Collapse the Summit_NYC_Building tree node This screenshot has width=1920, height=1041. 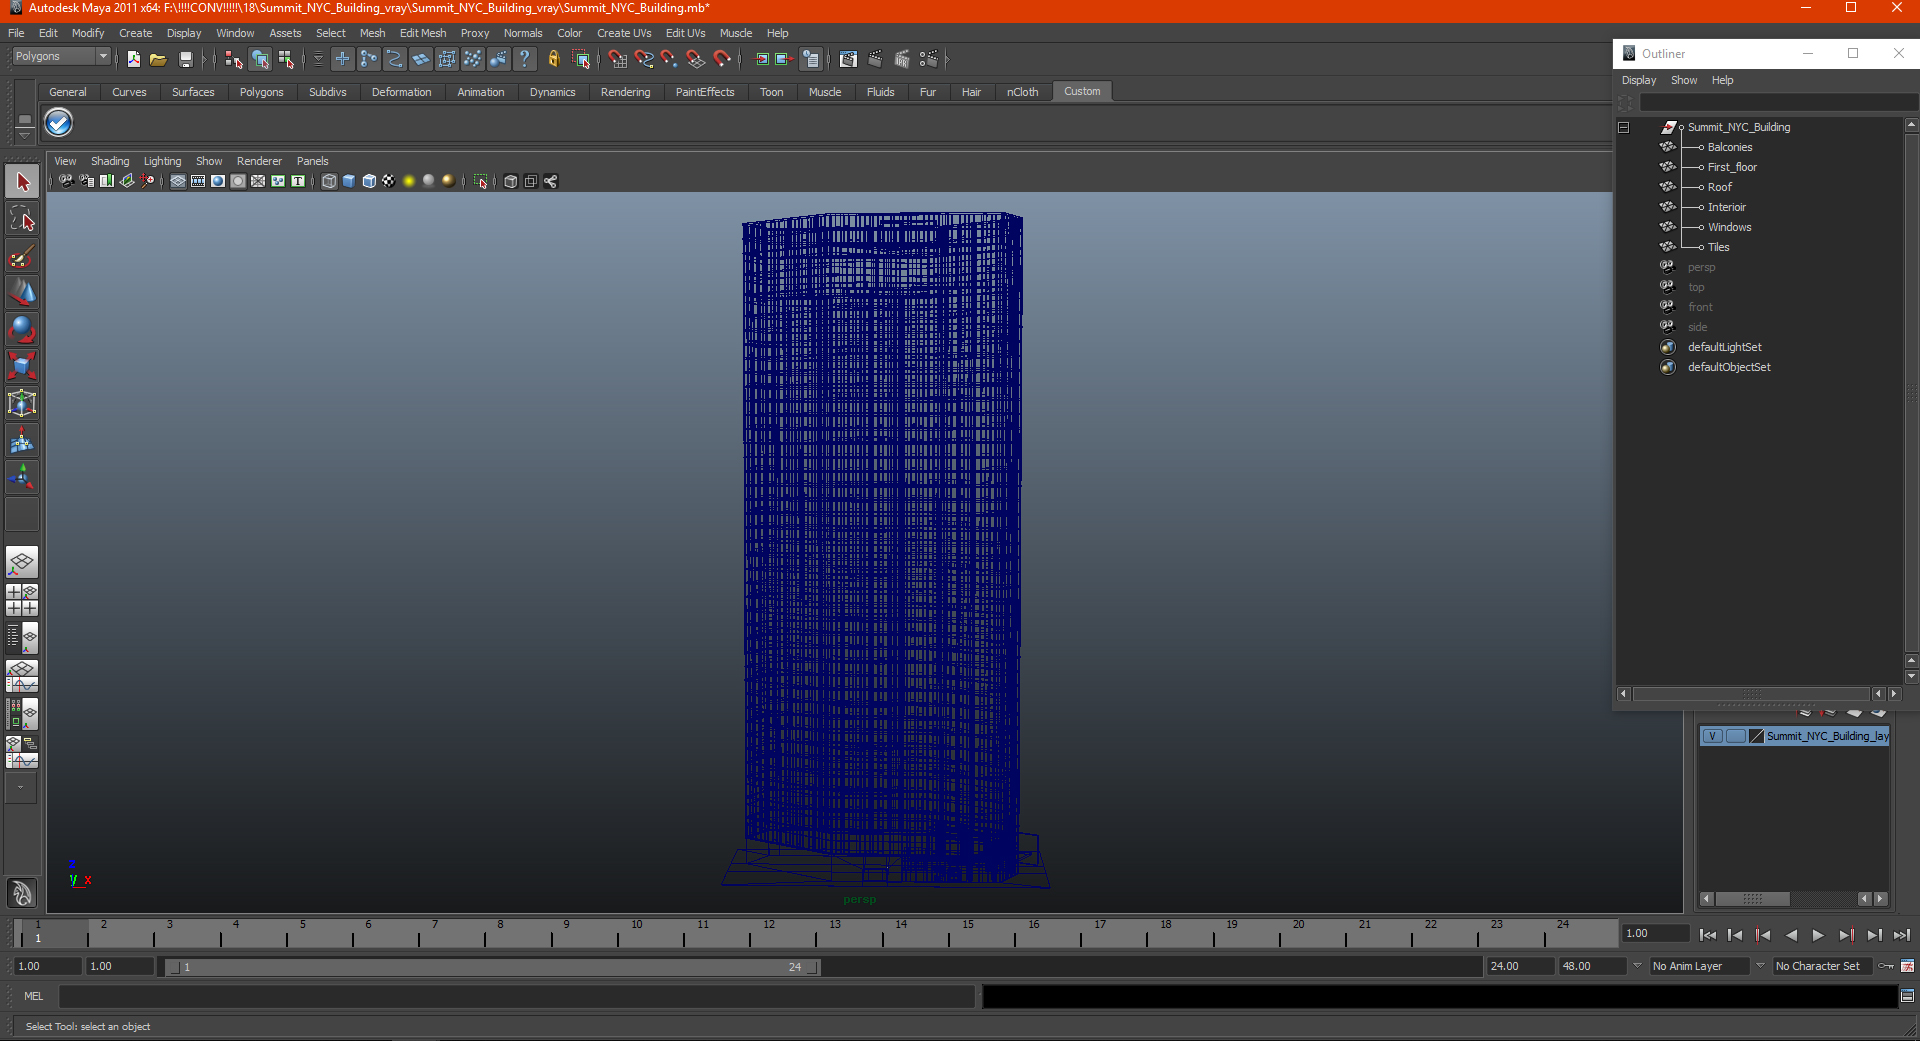1624,127
